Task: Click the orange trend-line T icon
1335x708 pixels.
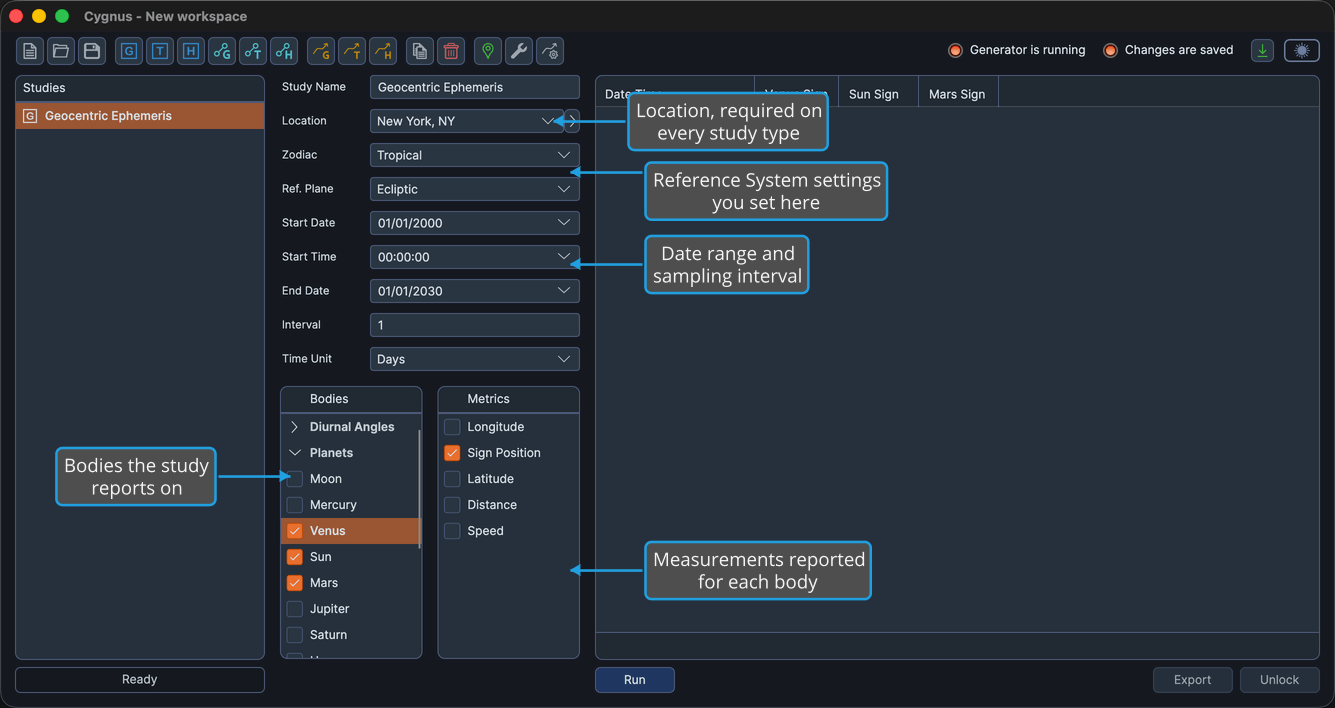Action: pyautogui.click(x=352, y=51)
